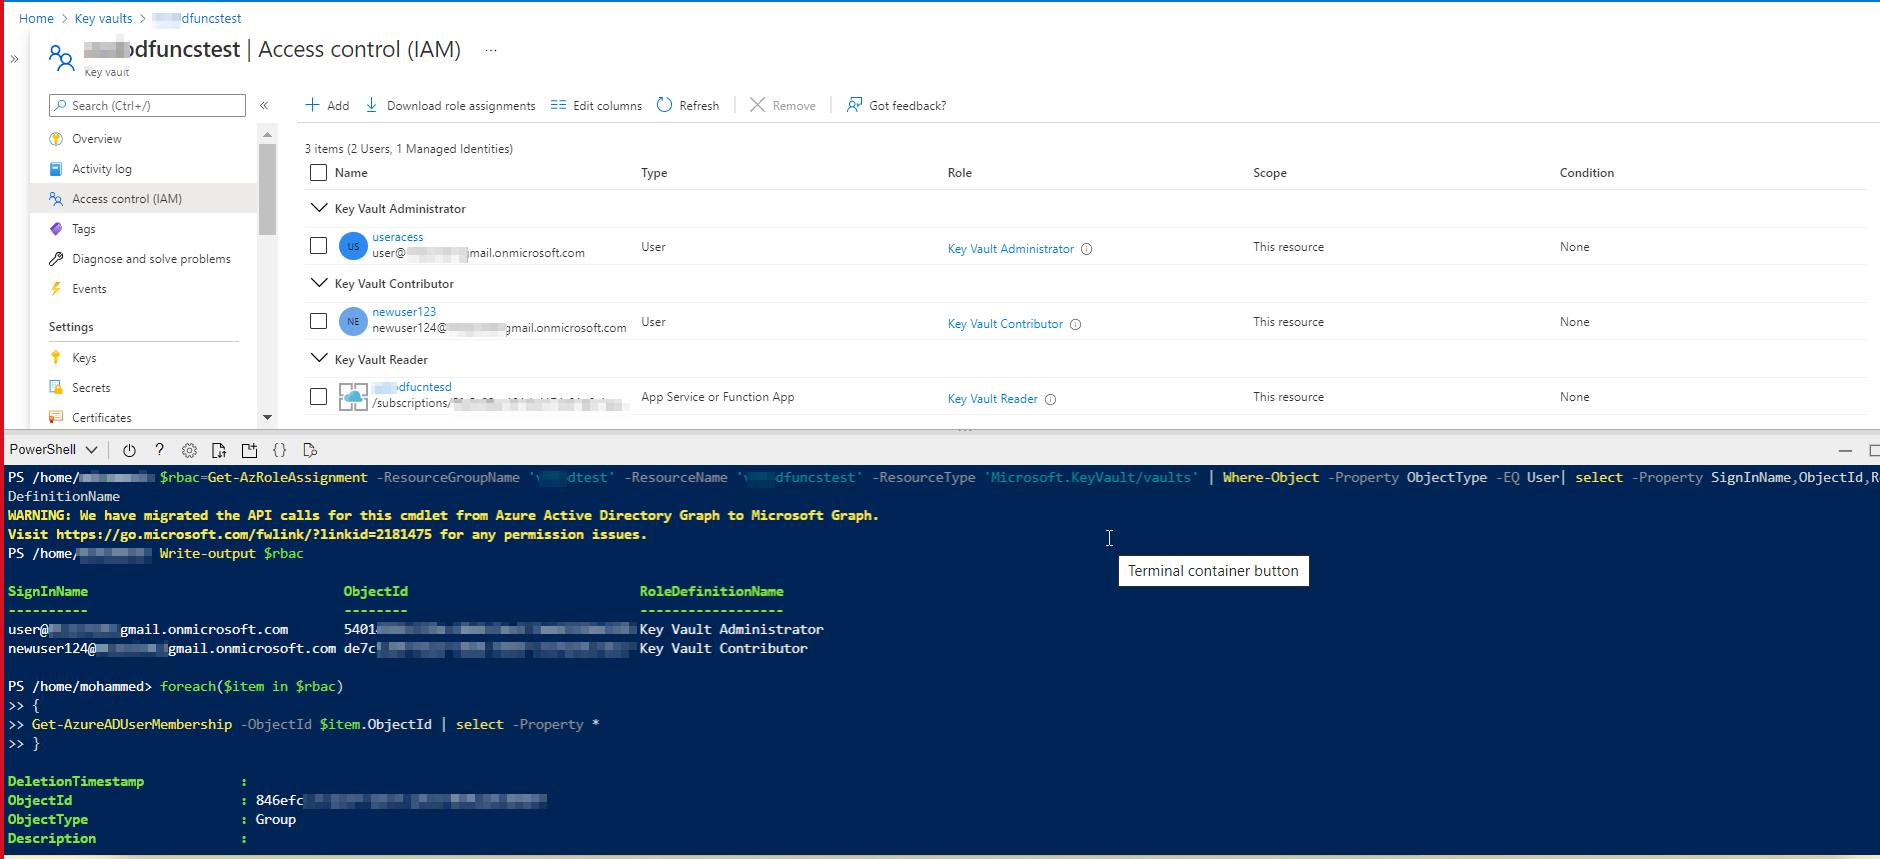The height and width of the screenshot is (859, 1880).
Task: Click the useracess avatar icon
Action: (x=353, y=246)
